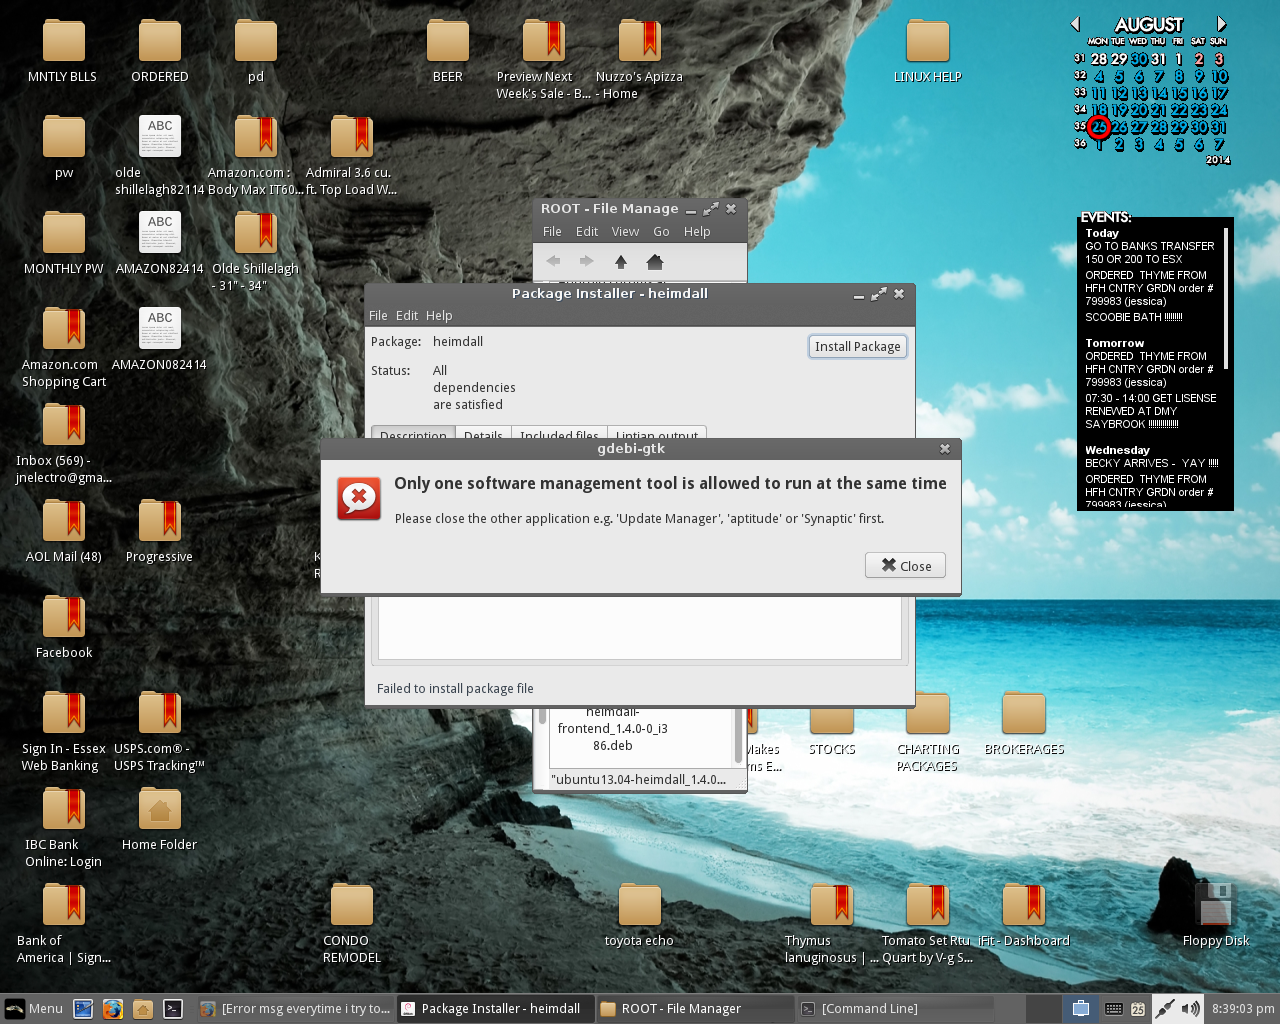
Task: Click the home icon in File Manager toolbar
Action: tap(655, 262)
